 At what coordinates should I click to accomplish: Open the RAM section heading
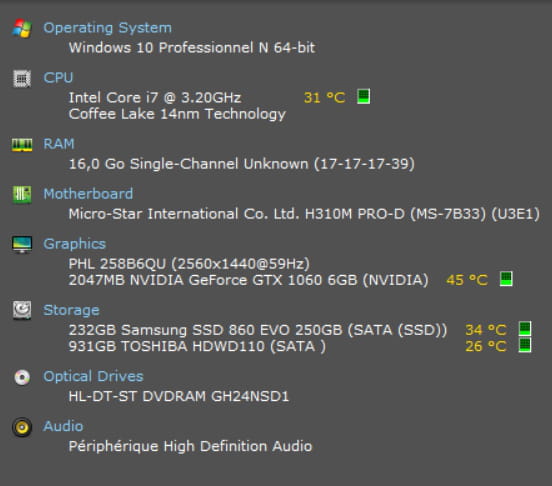59,144
